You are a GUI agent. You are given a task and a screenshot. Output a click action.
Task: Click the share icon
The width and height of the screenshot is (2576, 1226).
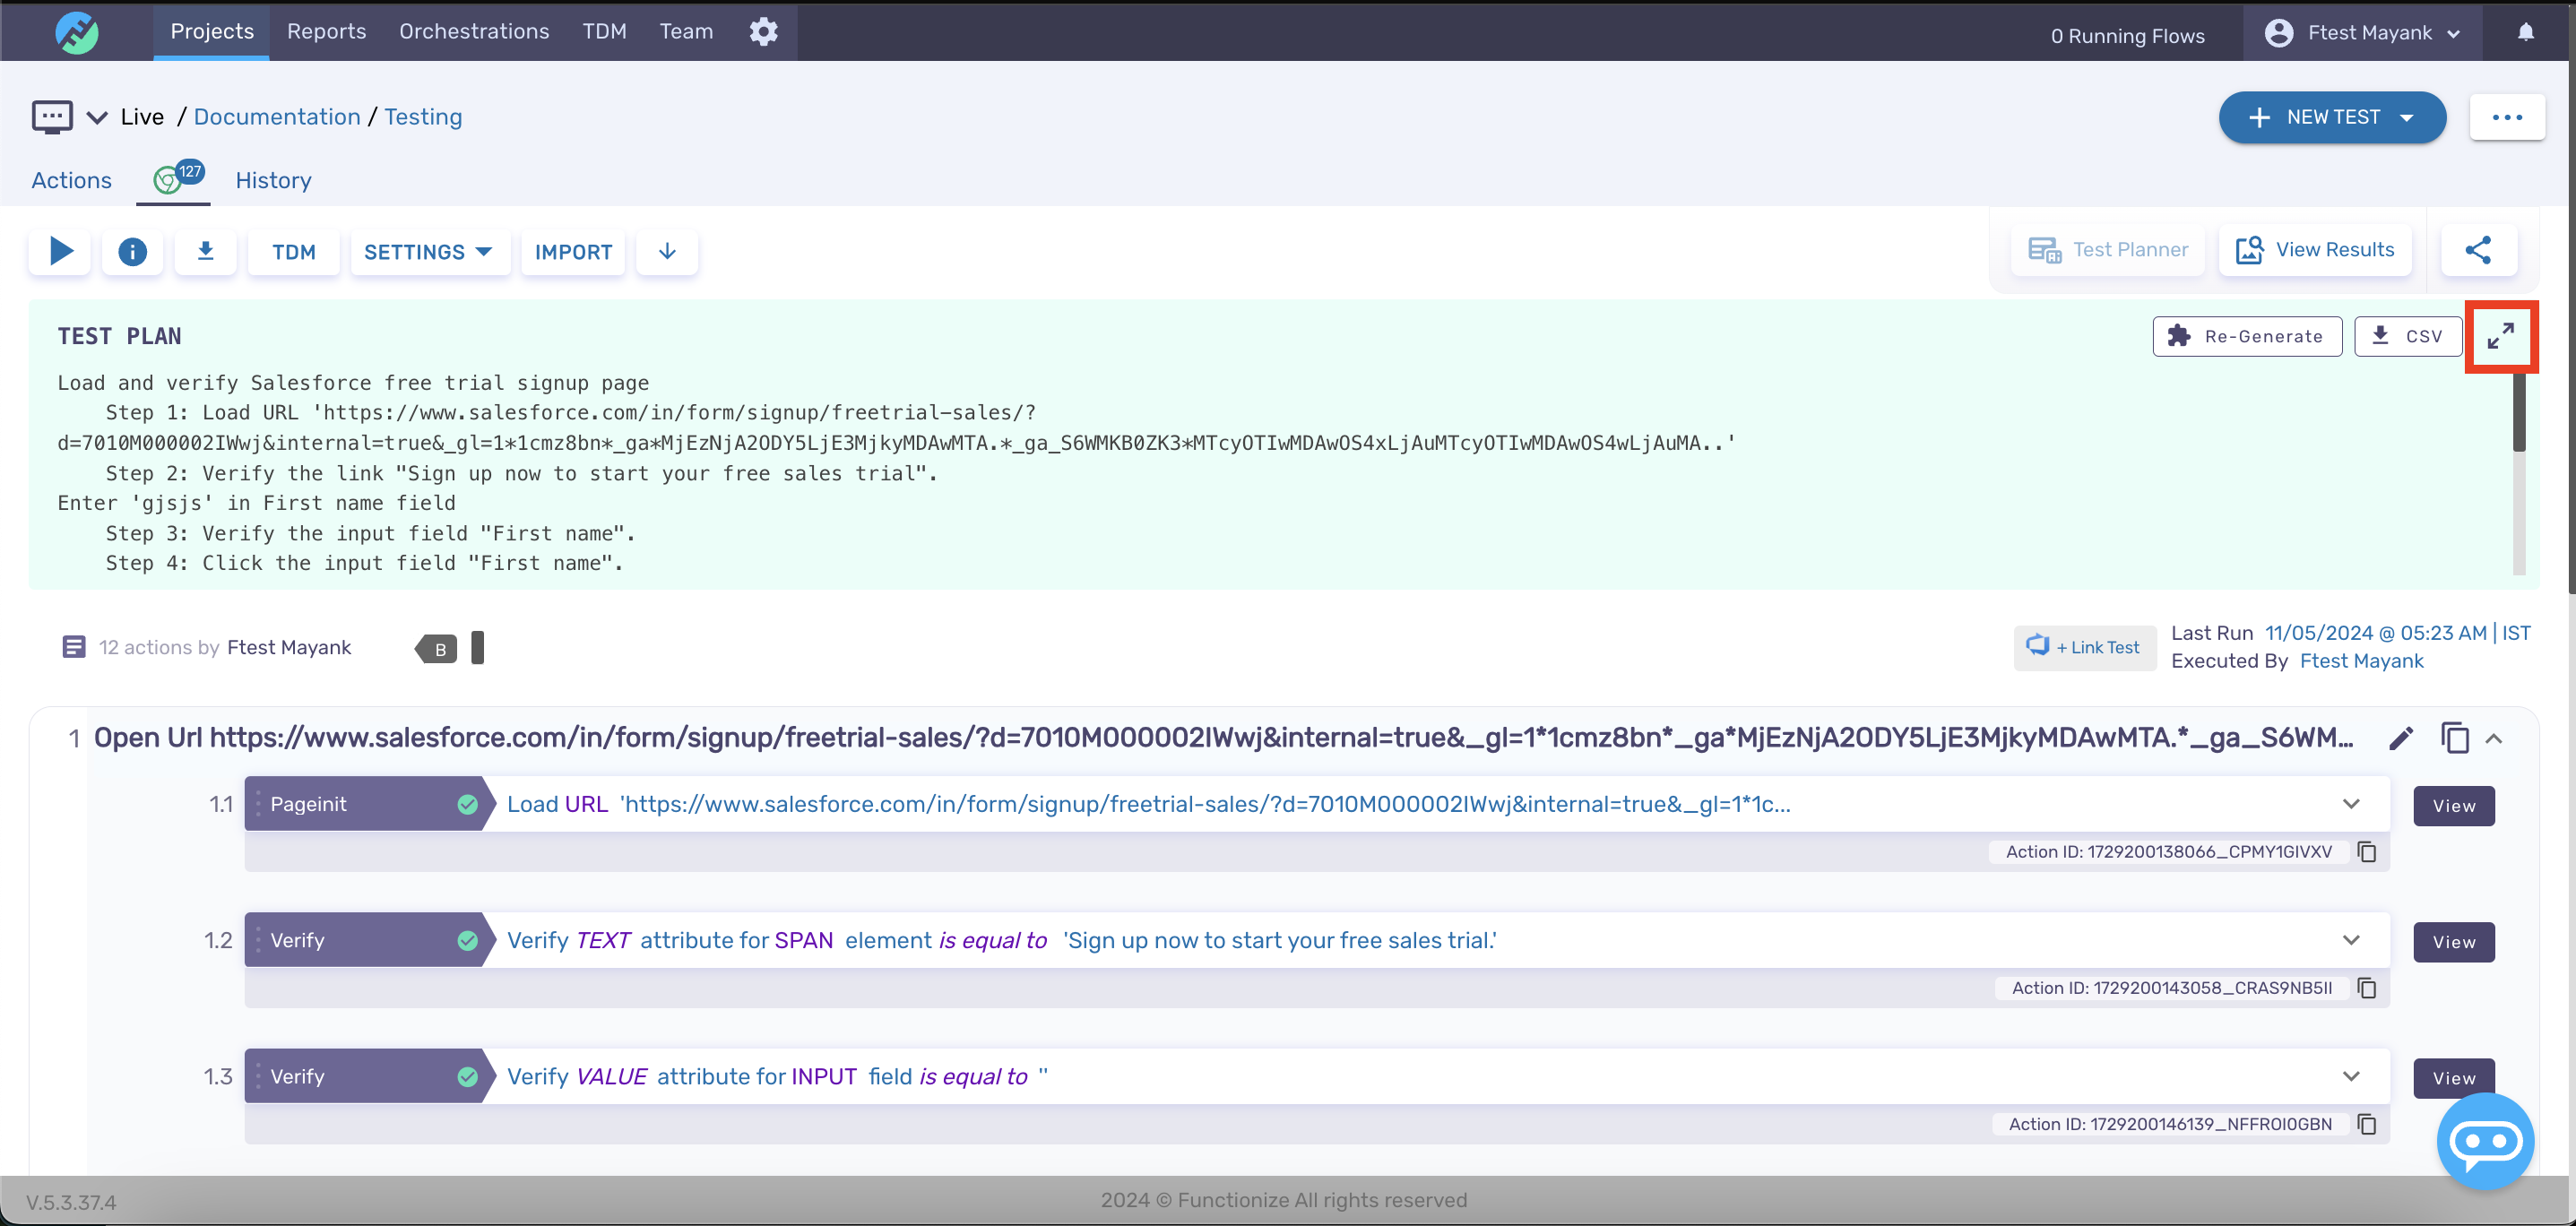point(2478,250)
